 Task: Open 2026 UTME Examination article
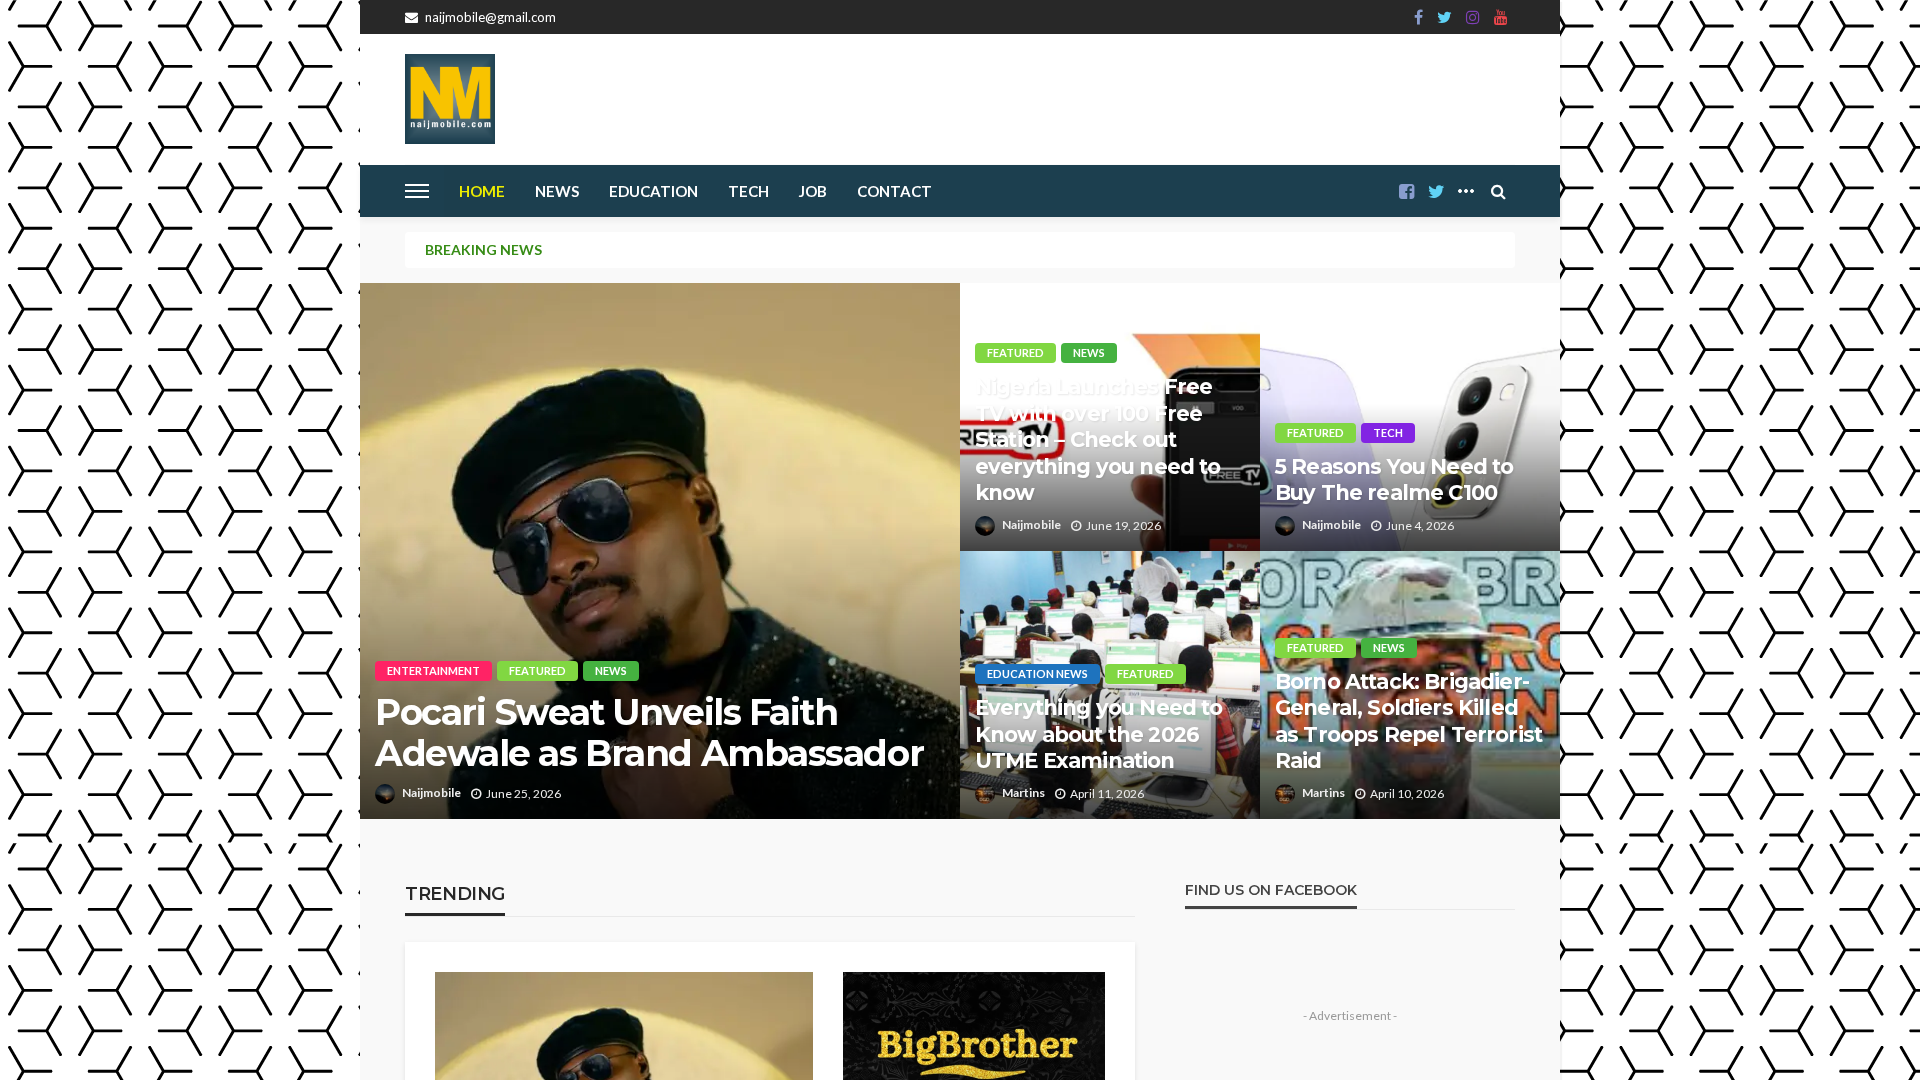coord(1098,734)
